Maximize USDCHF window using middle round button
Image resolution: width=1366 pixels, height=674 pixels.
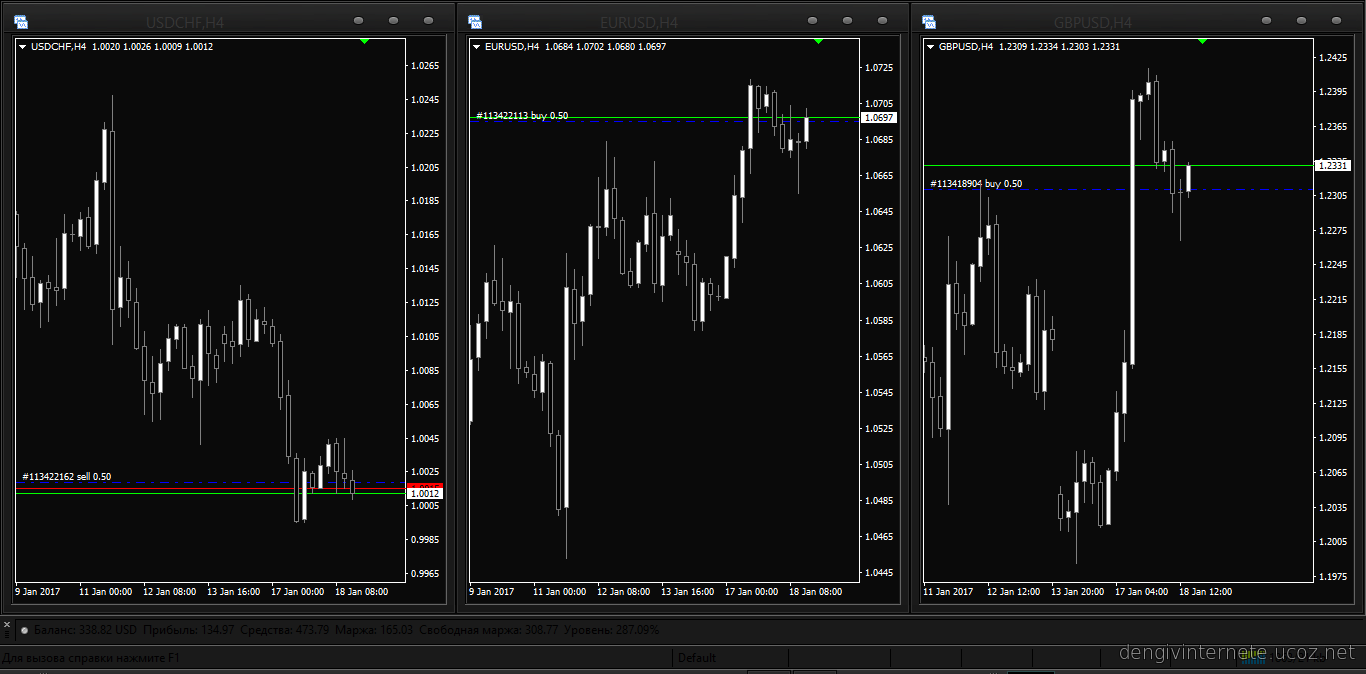(x=393, y=21)
